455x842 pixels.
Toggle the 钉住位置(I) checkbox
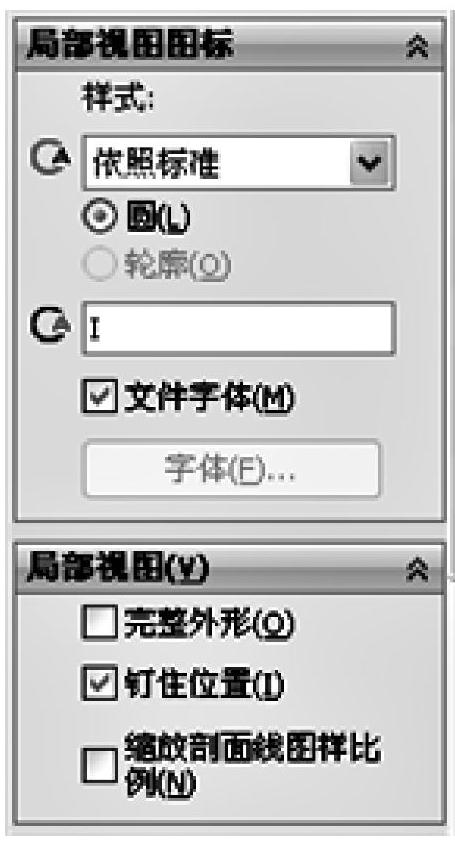99,684
